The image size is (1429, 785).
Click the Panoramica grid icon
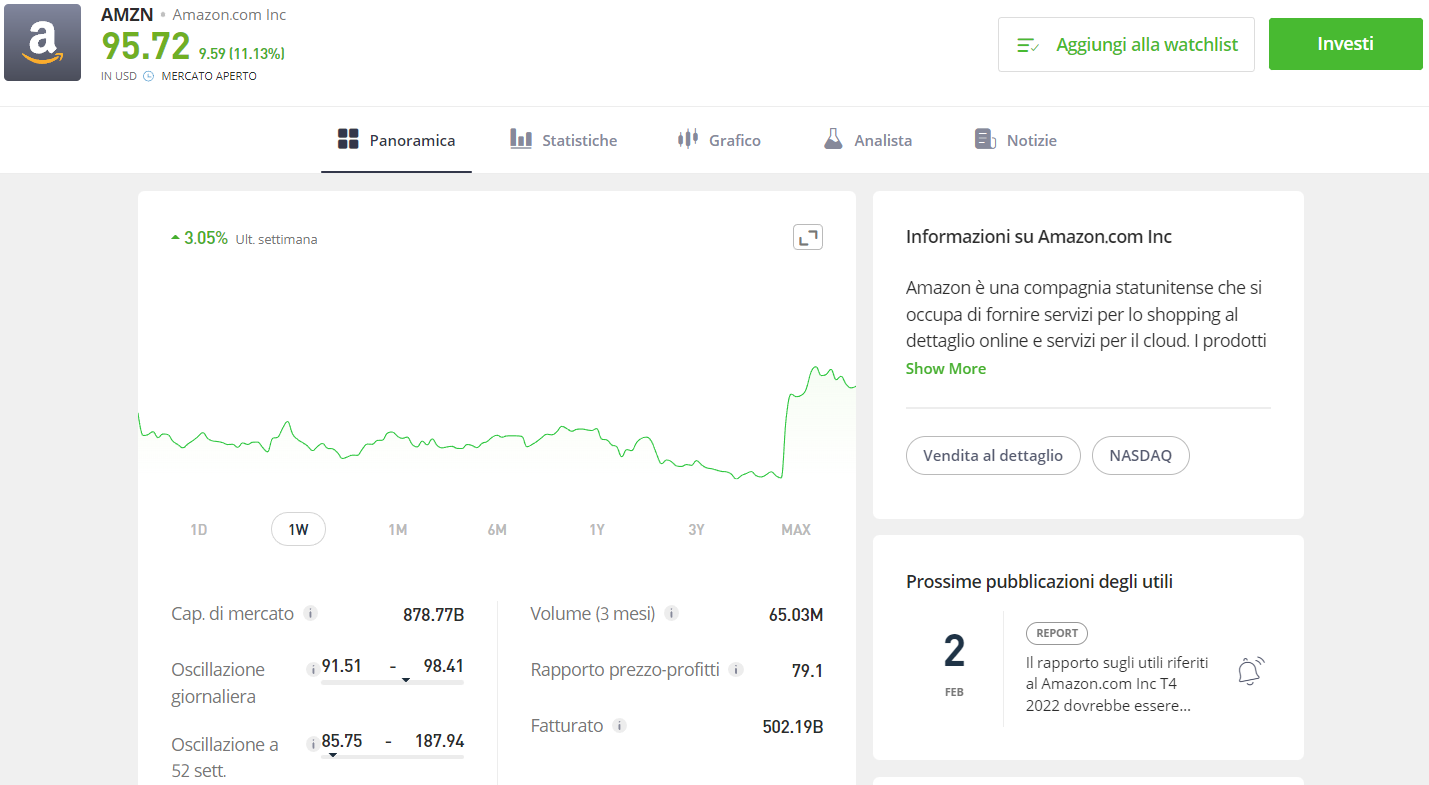click(348, 139)
